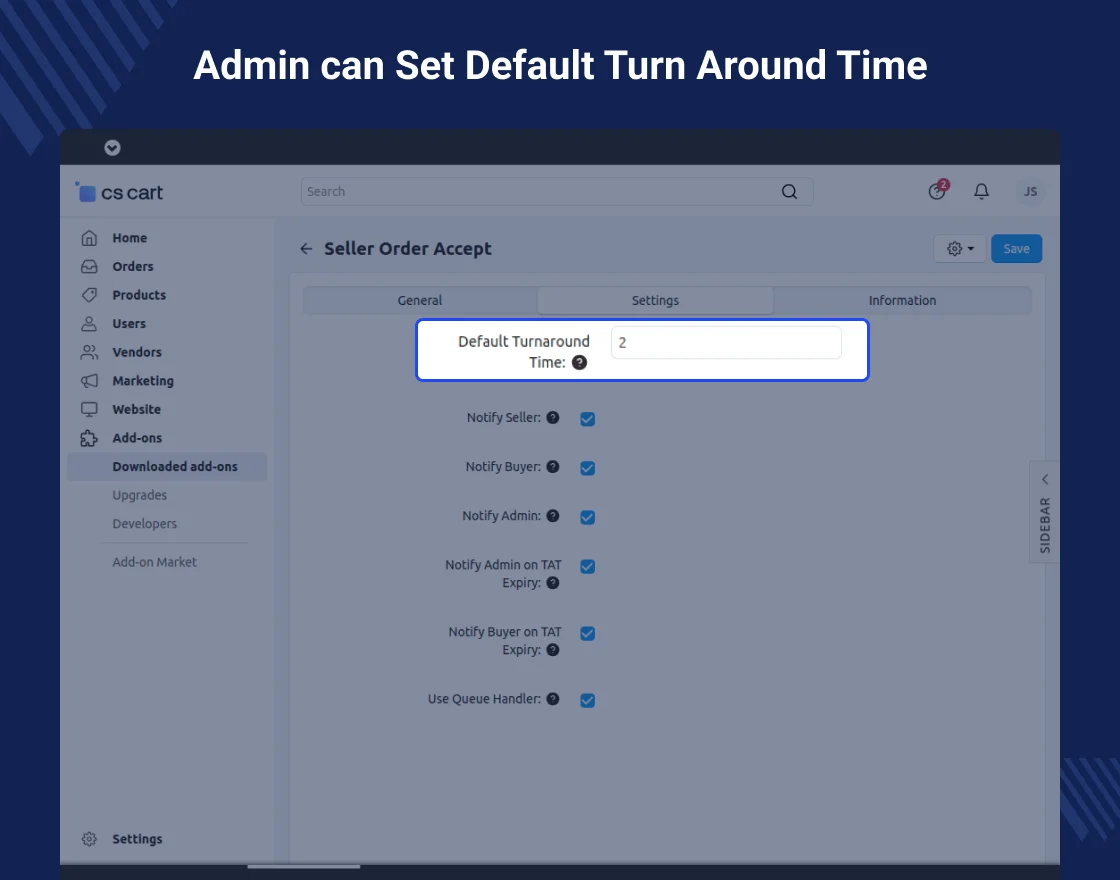
Task: Click the CS-Cart logo
Action: [x=120, y=193]
